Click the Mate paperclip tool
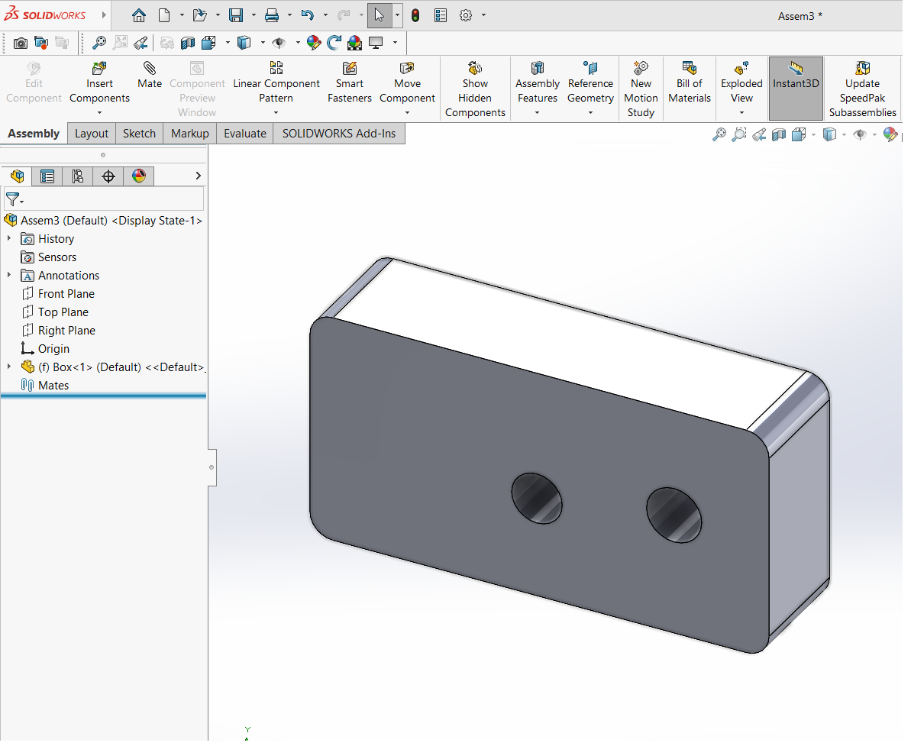903x741 pixels. pos(150,75)
